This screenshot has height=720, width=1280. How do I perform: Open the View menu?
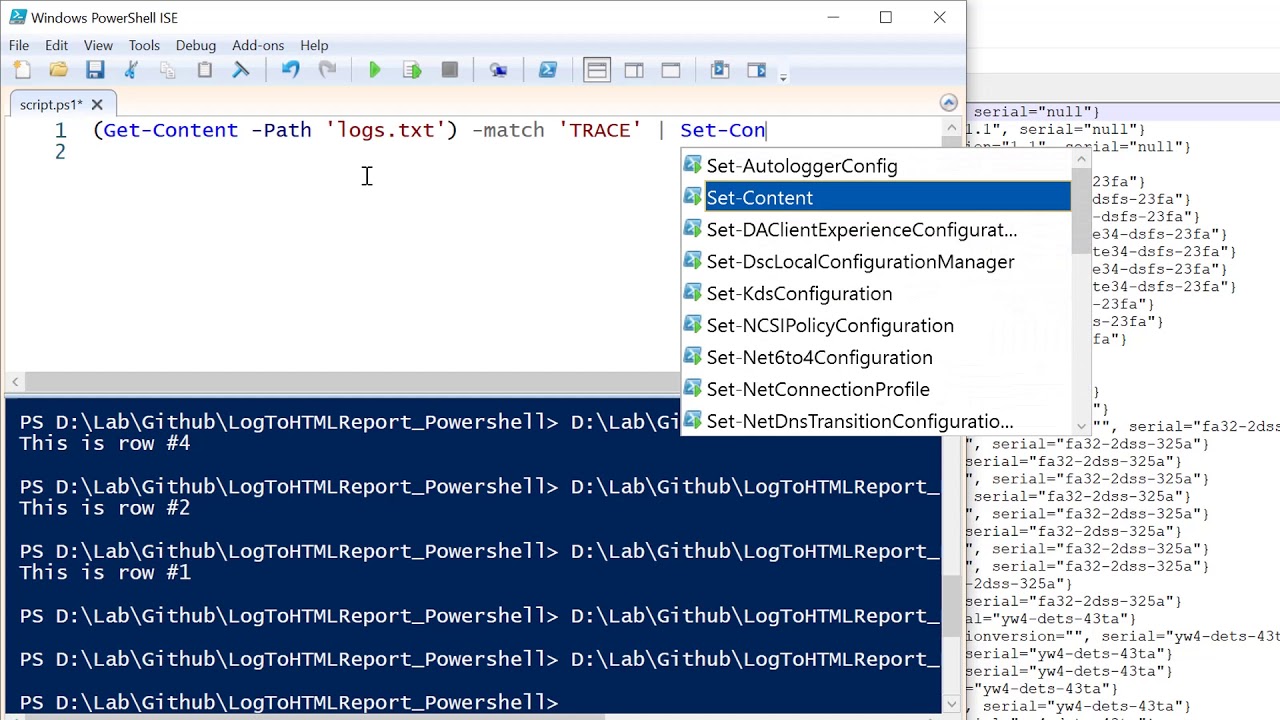pos(98,45)
